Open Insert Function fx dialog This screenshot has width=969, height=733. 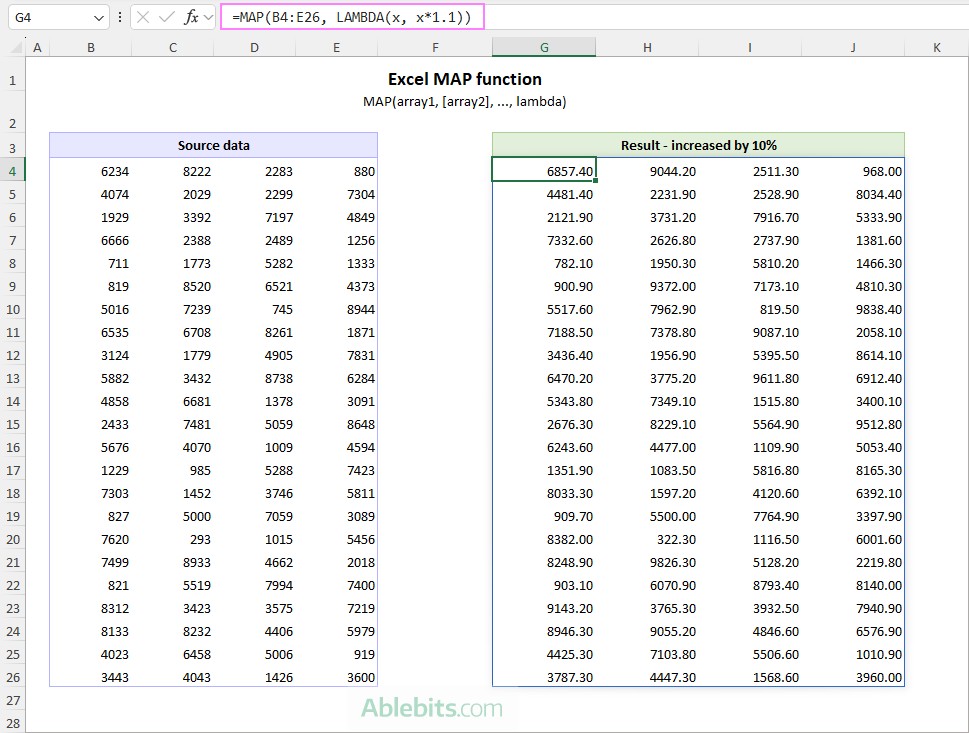click(x=191, y=17)
